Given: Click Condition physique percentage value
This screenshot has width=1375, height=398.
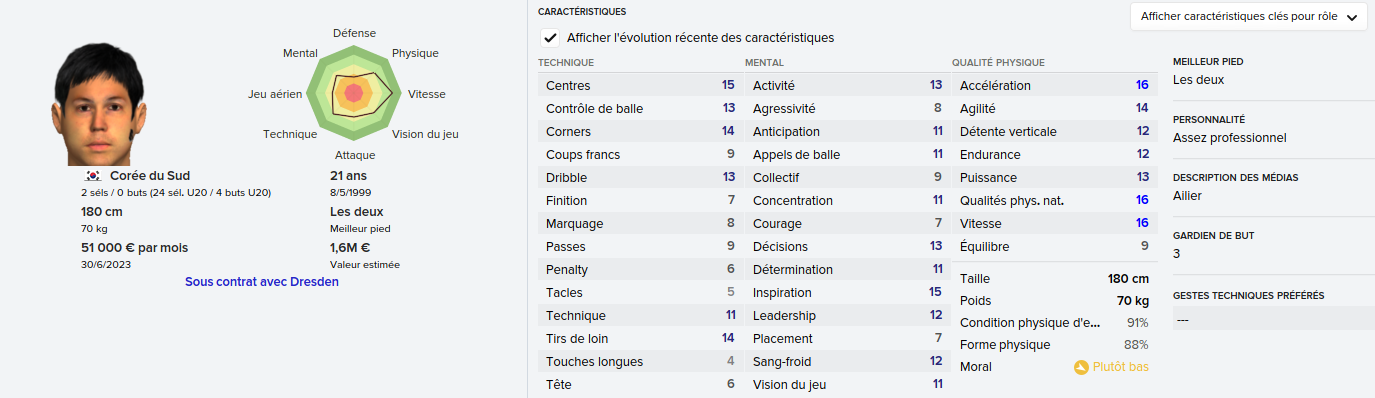Looking at the screenshot, I should [1137, 324].
